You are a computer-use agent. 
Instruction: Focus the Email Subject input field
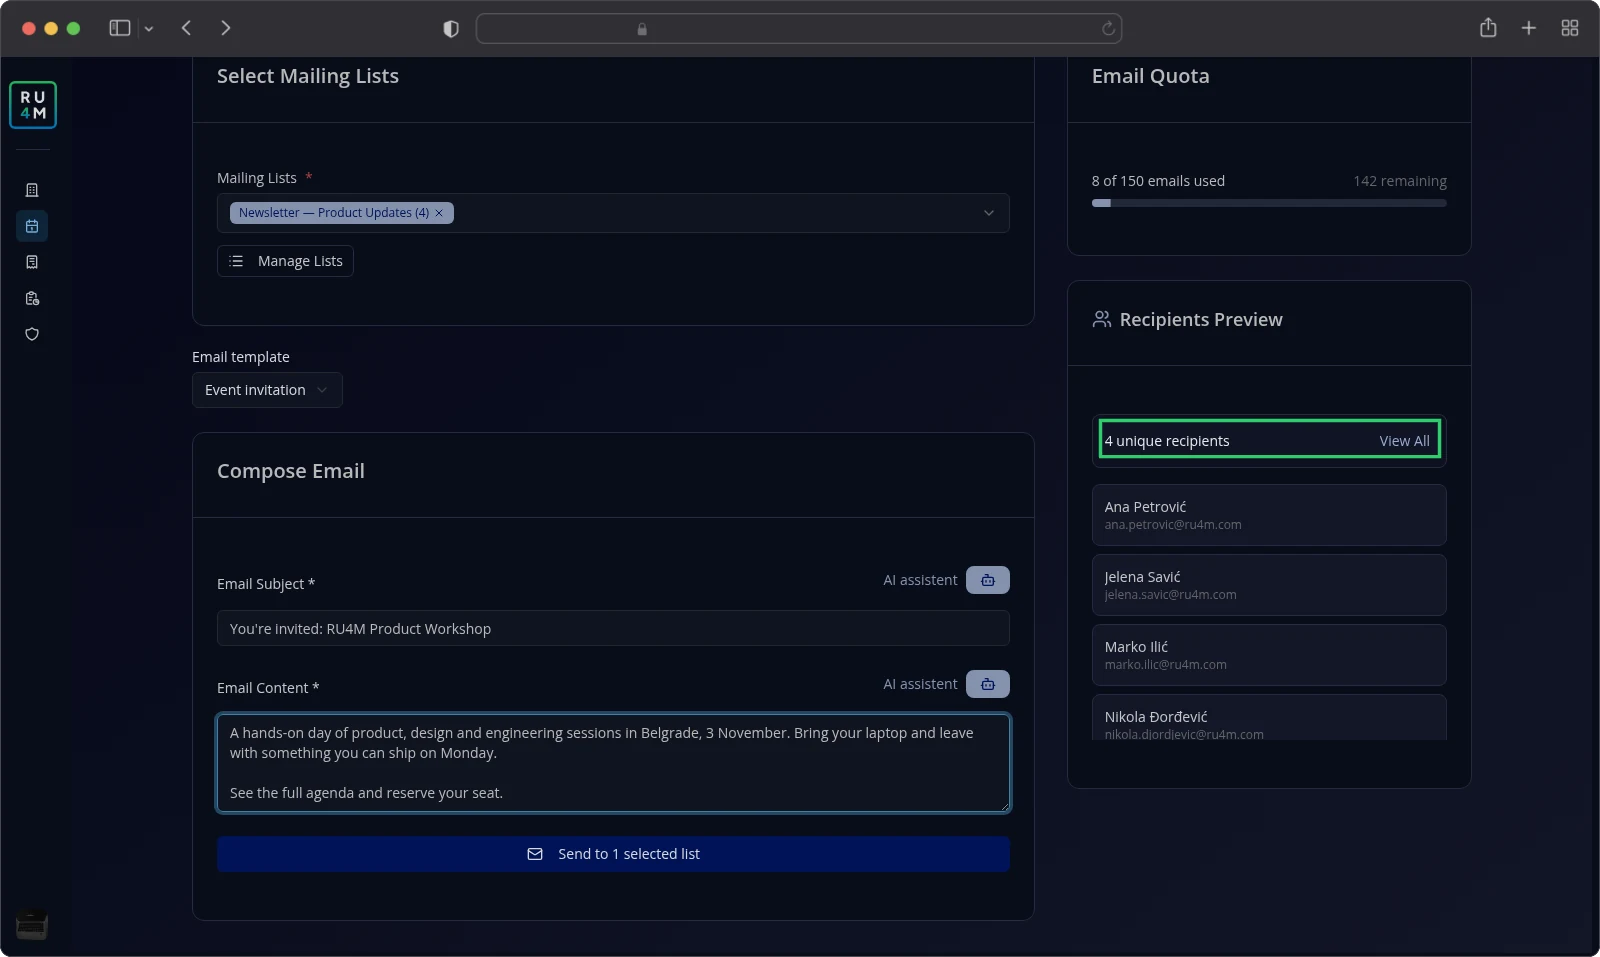pos(613,629)
